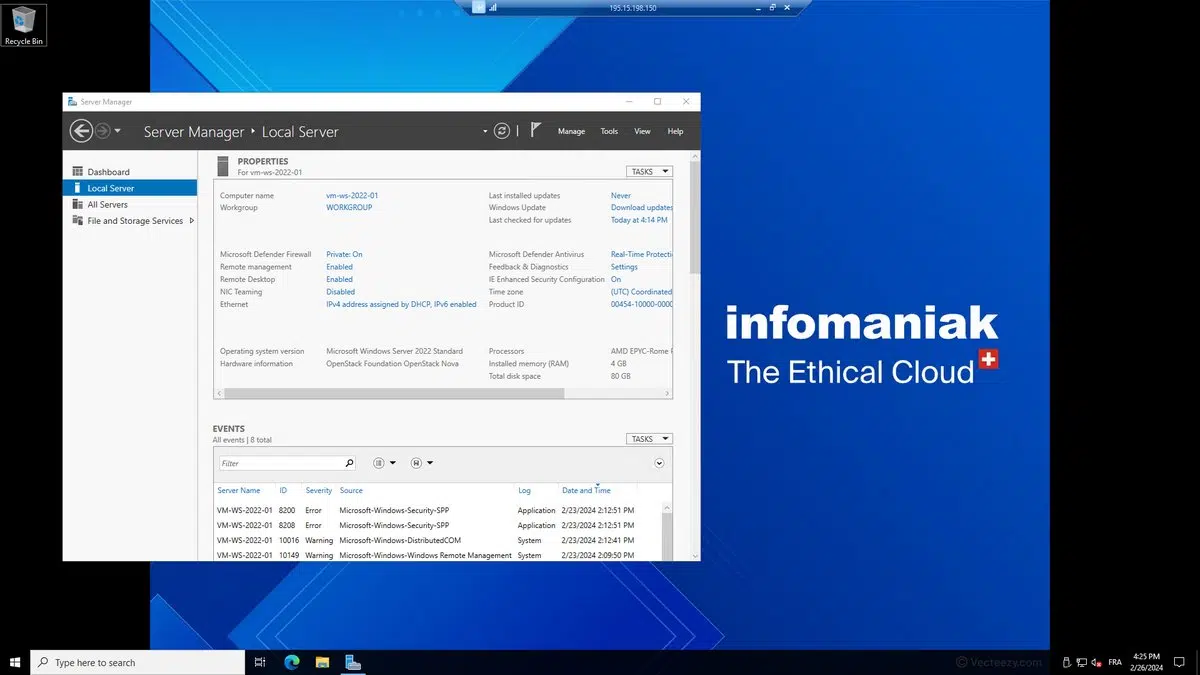Open File Explorer from the taskbar
Image resolution: width=1200 pixels, height=675 pixels.
pos(322,662)
